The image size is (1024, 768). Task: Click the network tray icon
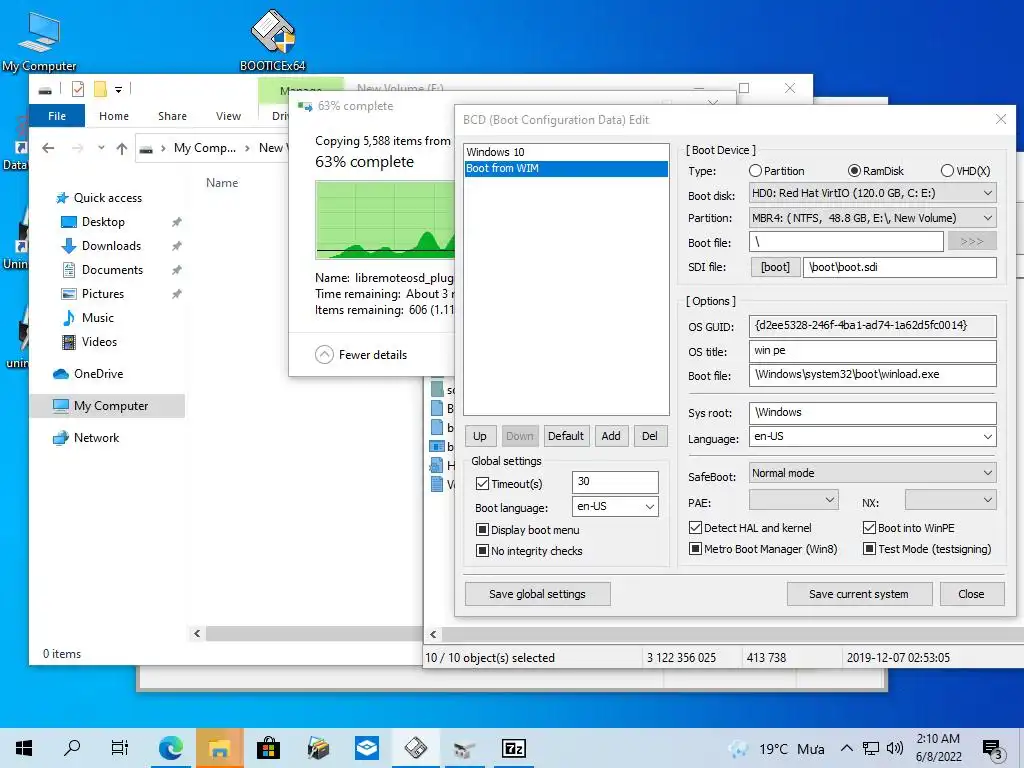click(x=870, y=748)
